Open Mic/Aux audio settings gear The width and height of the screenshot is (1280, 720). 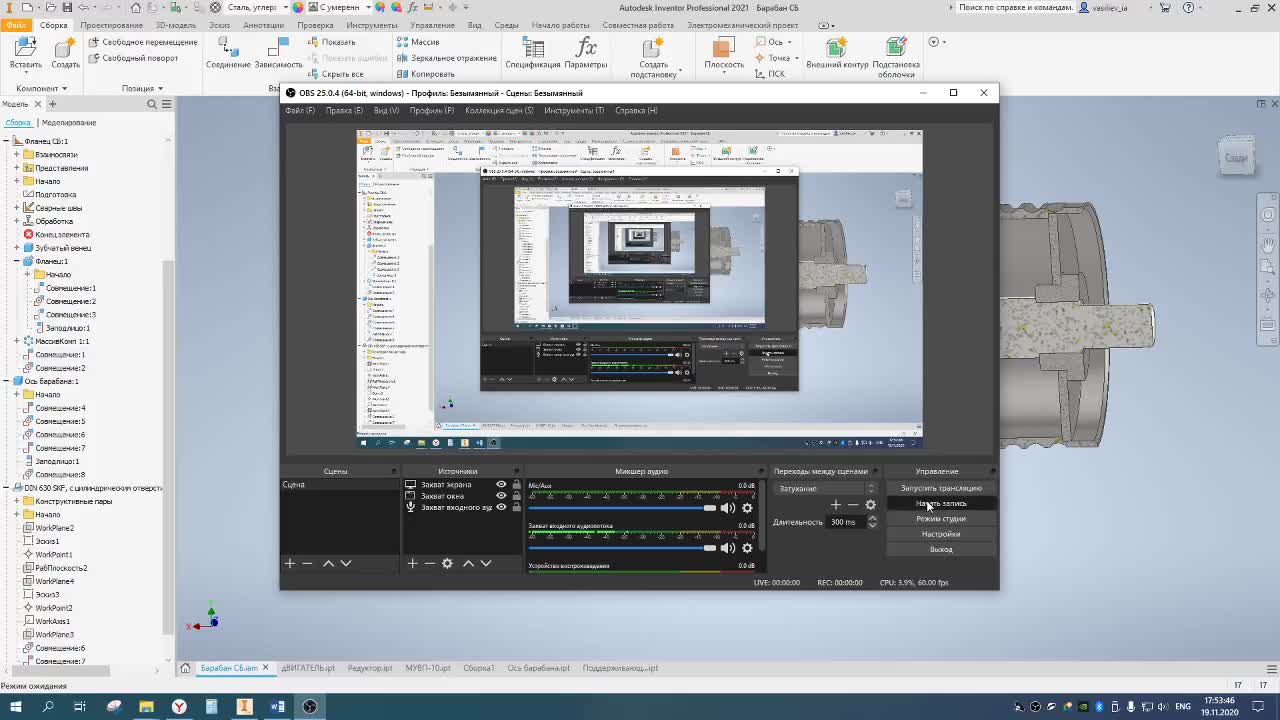[x=747, y=508]
